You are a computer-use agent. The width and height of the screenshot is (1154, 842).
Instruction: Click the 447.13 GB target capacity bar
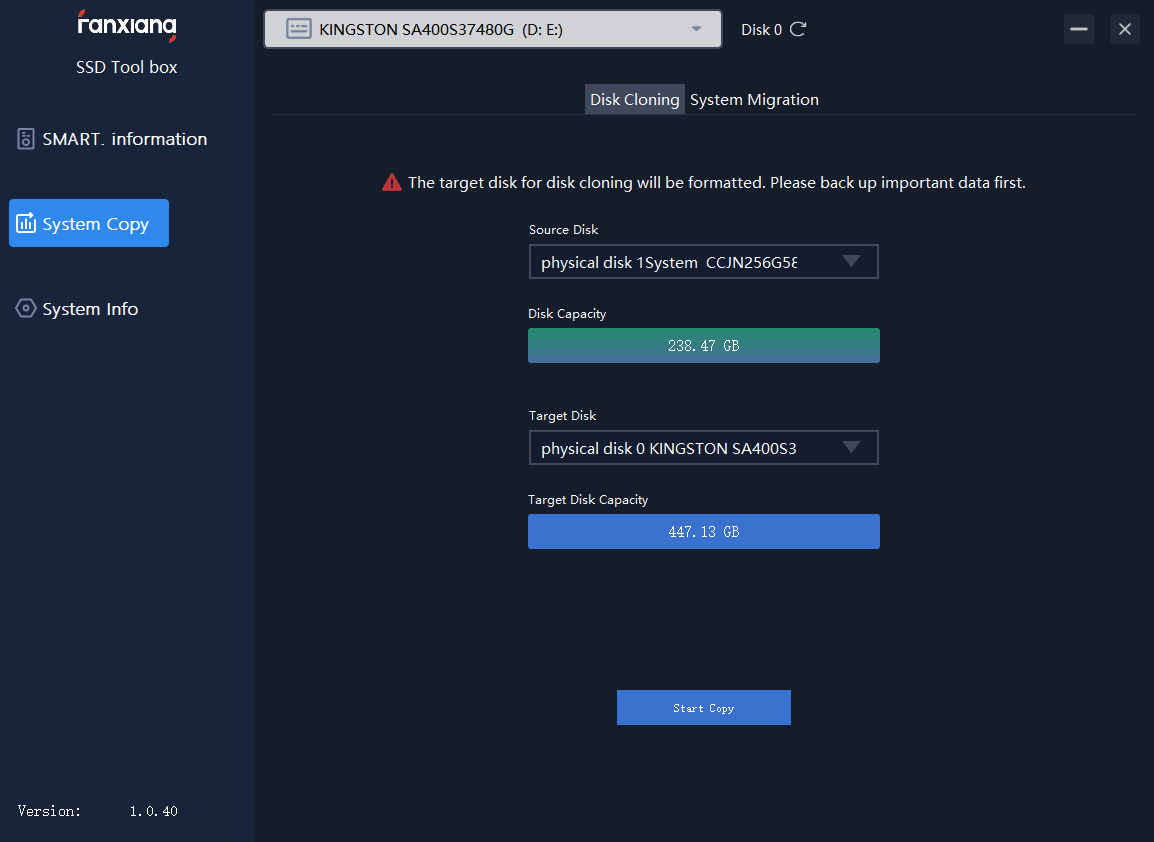[x=704, y=532]
